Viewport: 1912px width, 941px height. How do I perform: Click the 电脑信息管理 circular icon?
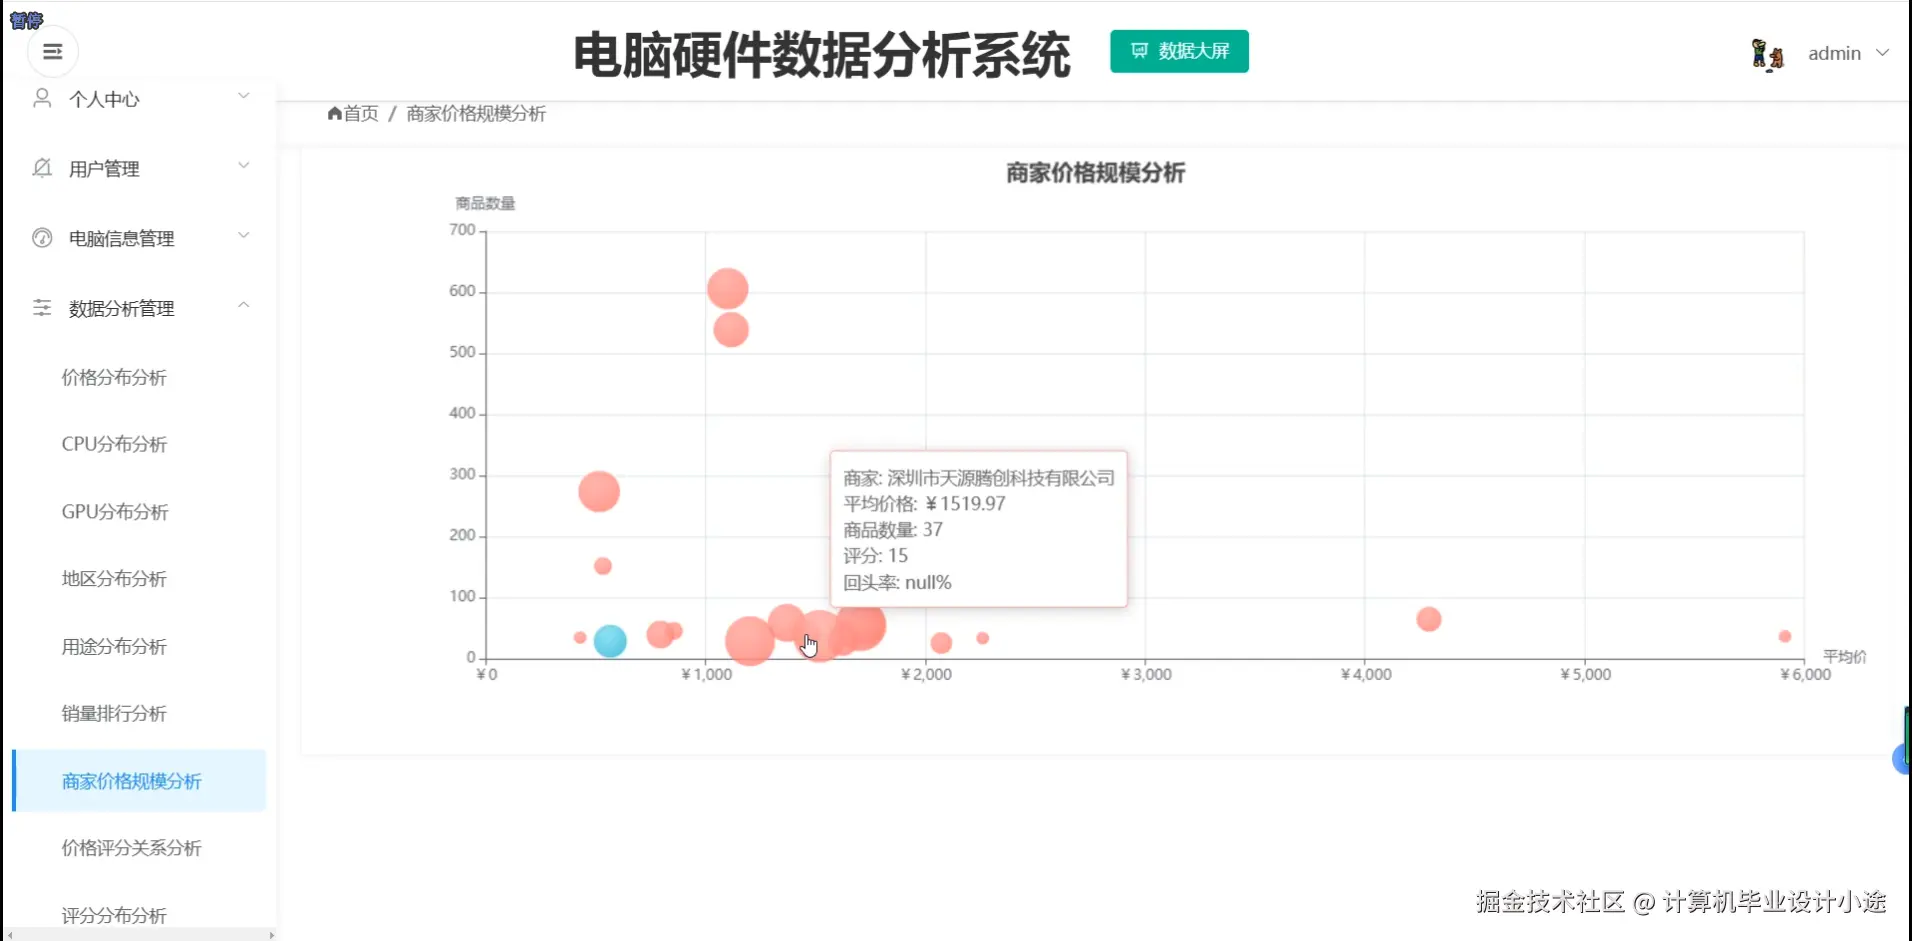pos(41,237)
